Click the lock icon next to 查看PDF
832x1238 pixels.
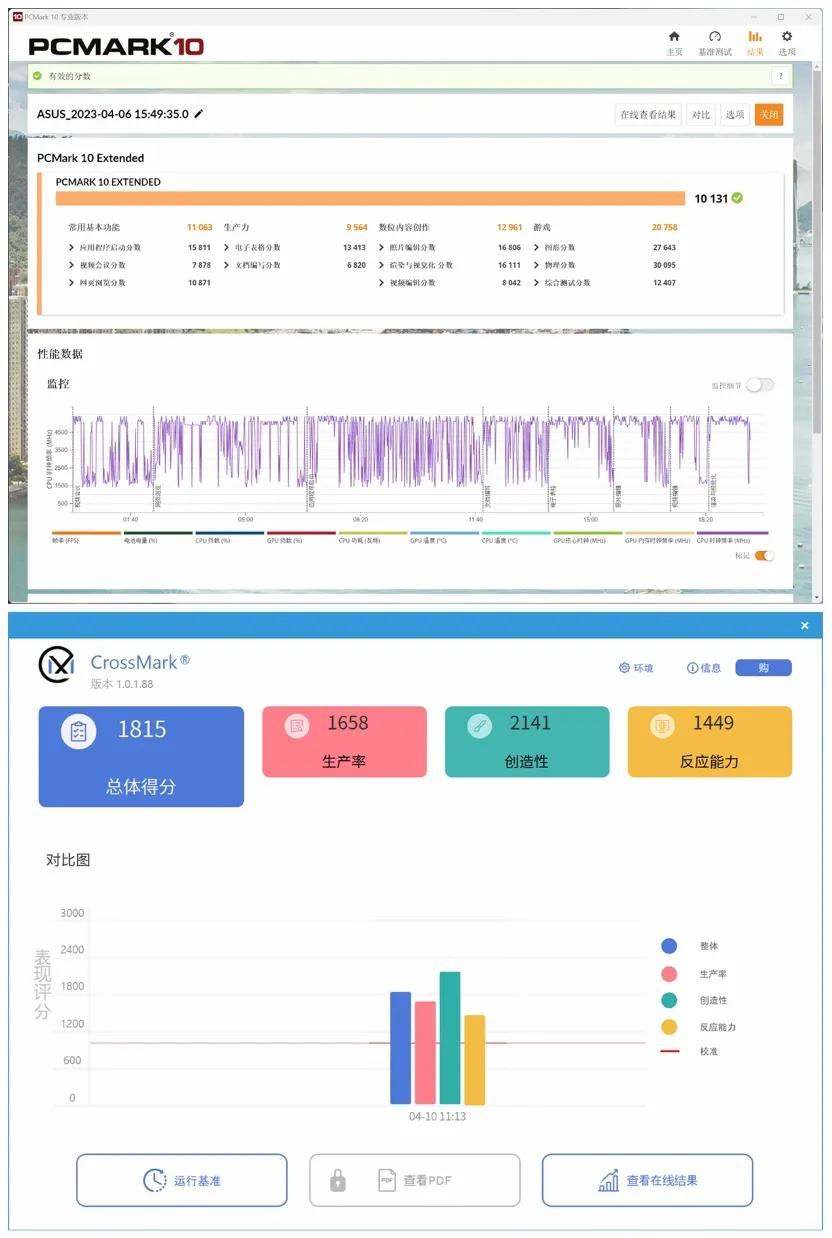click(x=338, y=1181)
